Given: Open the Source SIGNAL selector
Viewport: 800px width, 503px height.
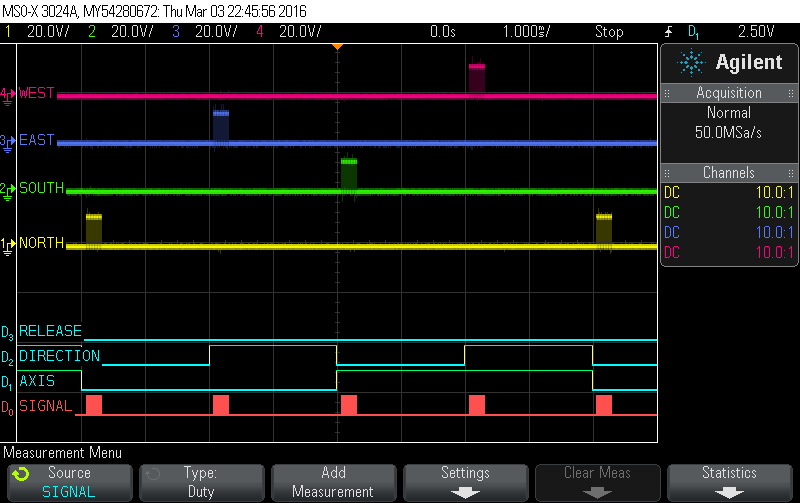Looking at the screenshot, I should (68, 482).
